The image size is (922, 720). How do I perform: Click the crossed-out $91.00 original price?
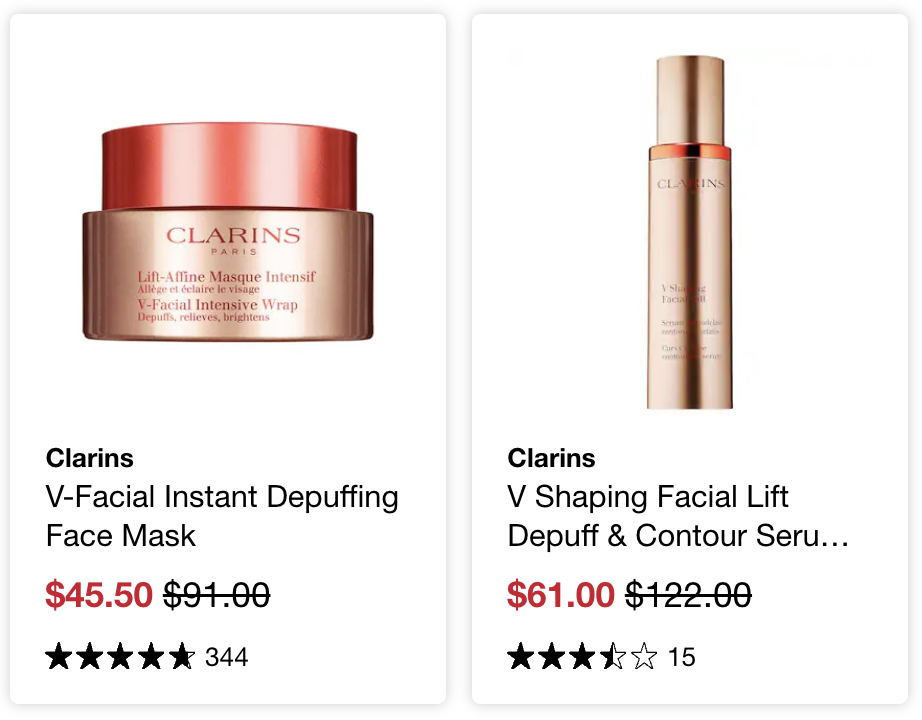pyautogui.click(x=216, y=594)
